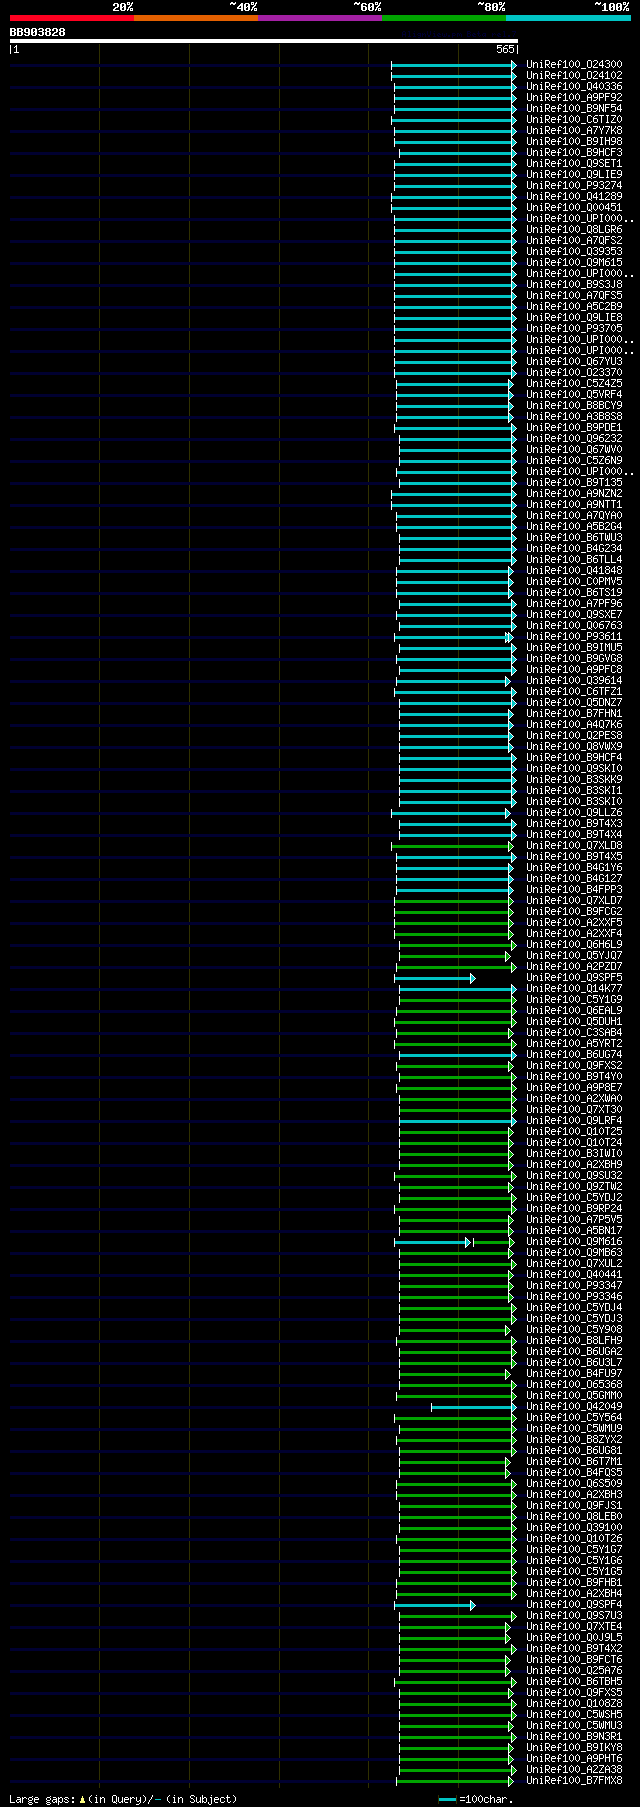Click the cyan alignment bar of UniRef100_P93611

click(x=452, y=637)
